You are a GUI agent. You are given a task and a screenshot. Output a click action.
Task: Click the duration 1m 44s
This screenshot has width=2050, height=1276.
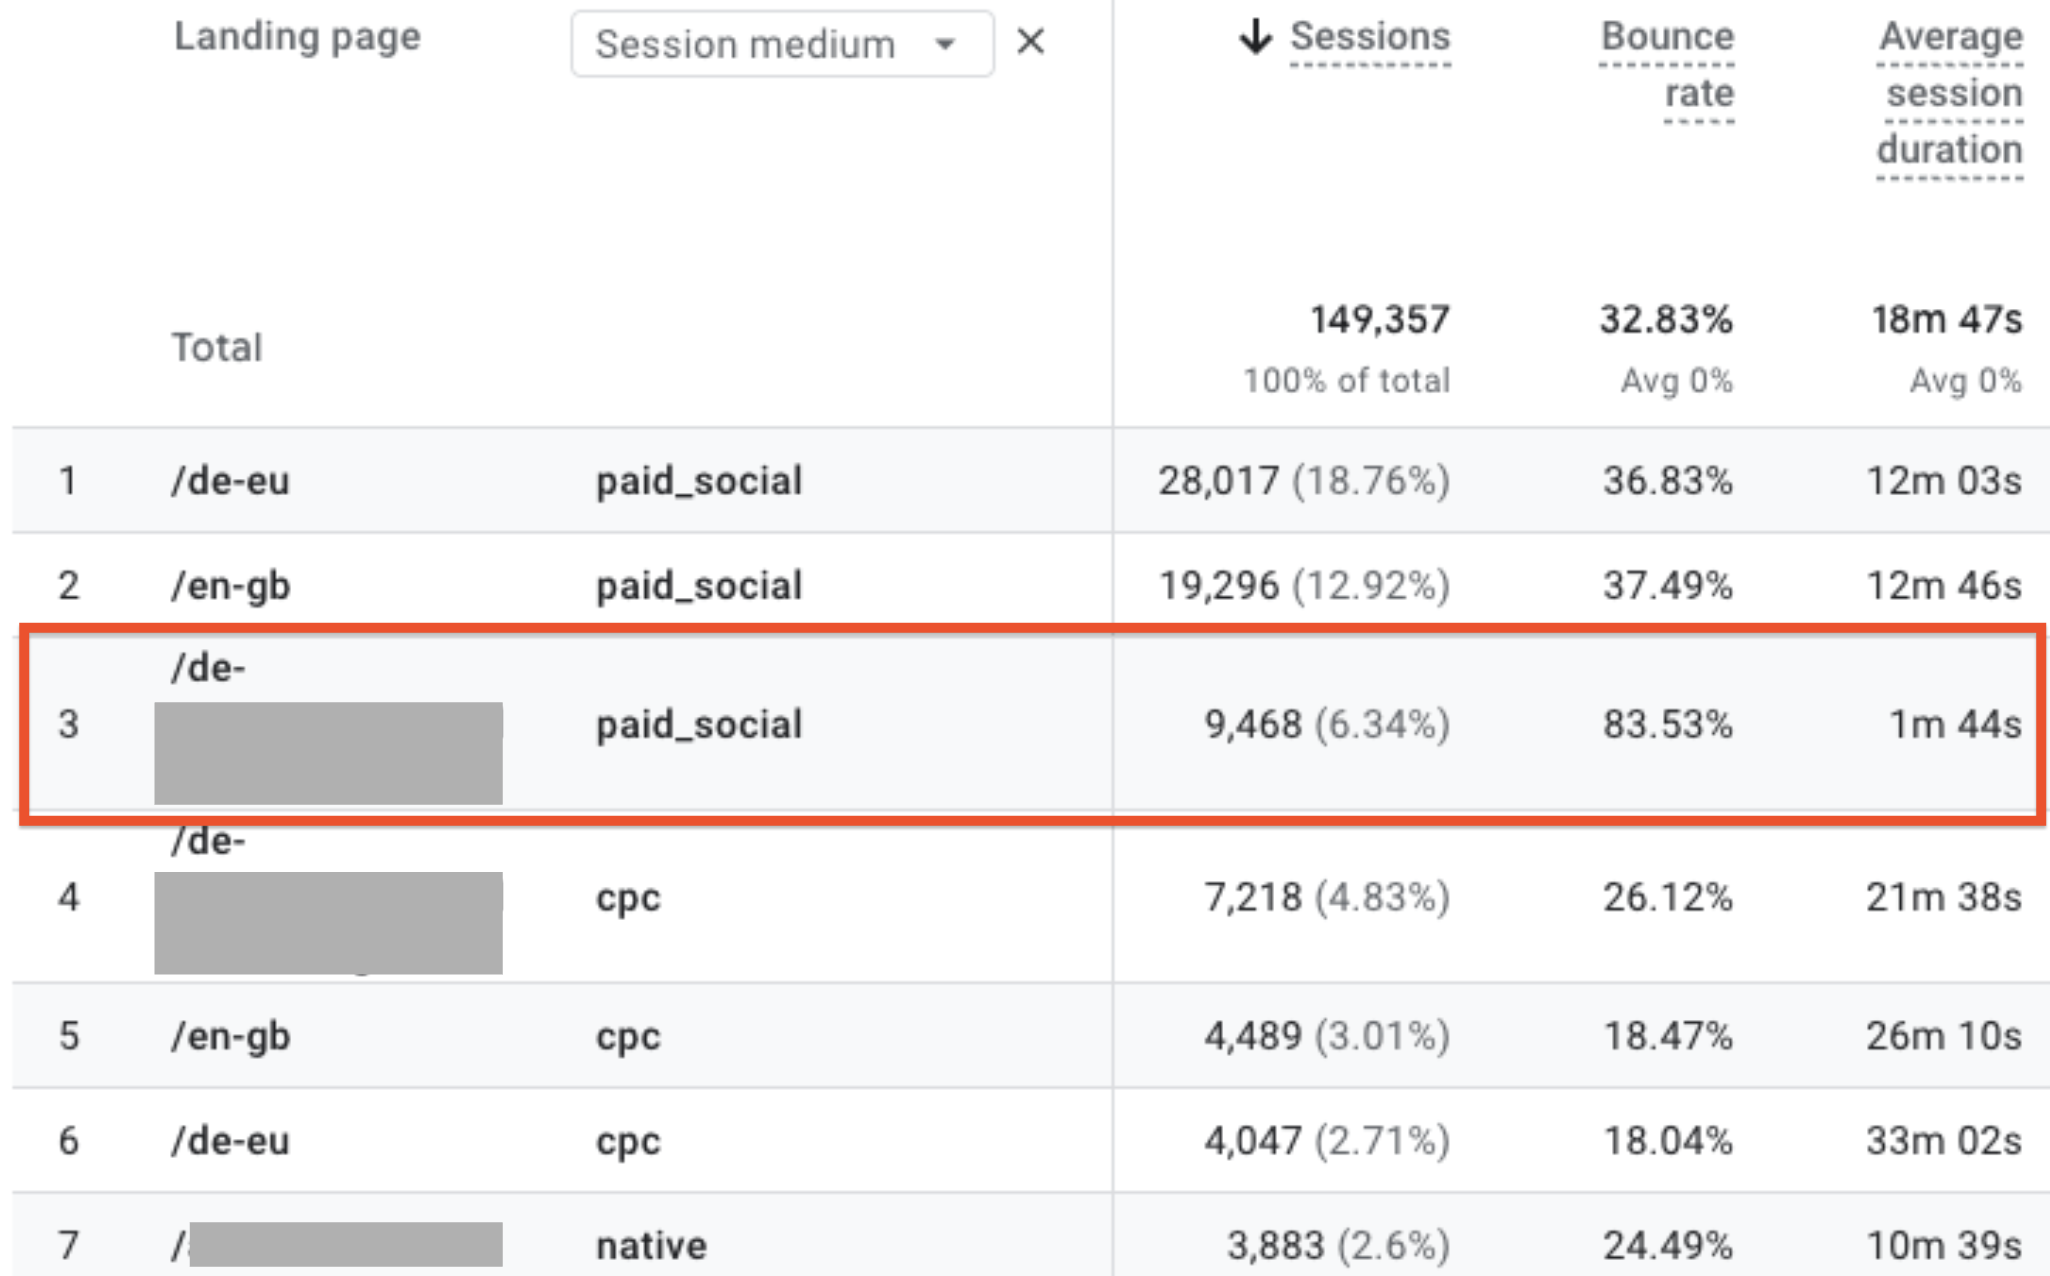point(1955,724)
